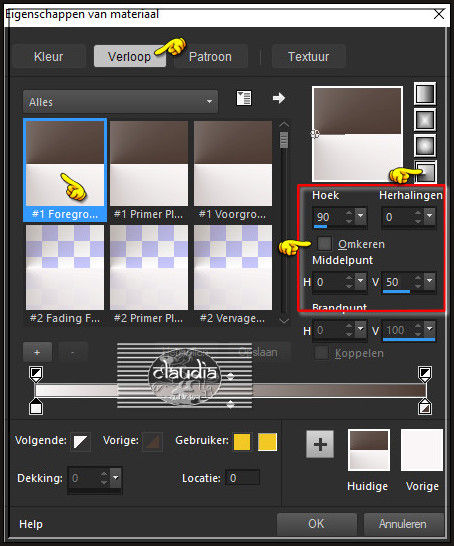Select the linear gradient style icon
Image resolution: width=454 pixels, height=546 pixels.
(x=425, y=94)
